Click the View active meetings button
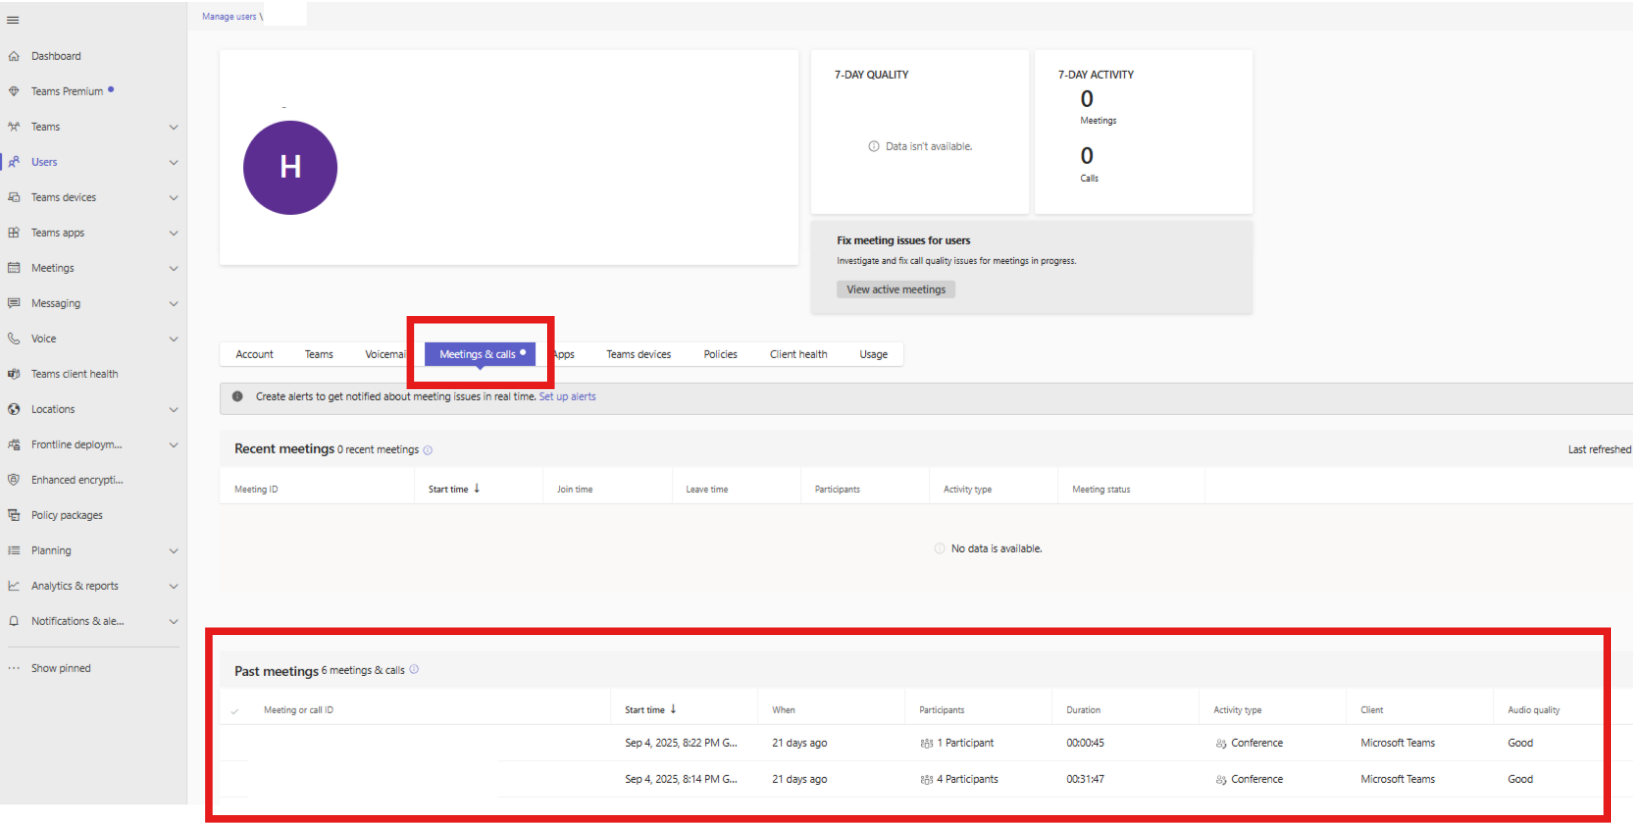Viewport: 1633px width, 823px height. [x=896, y=289]
